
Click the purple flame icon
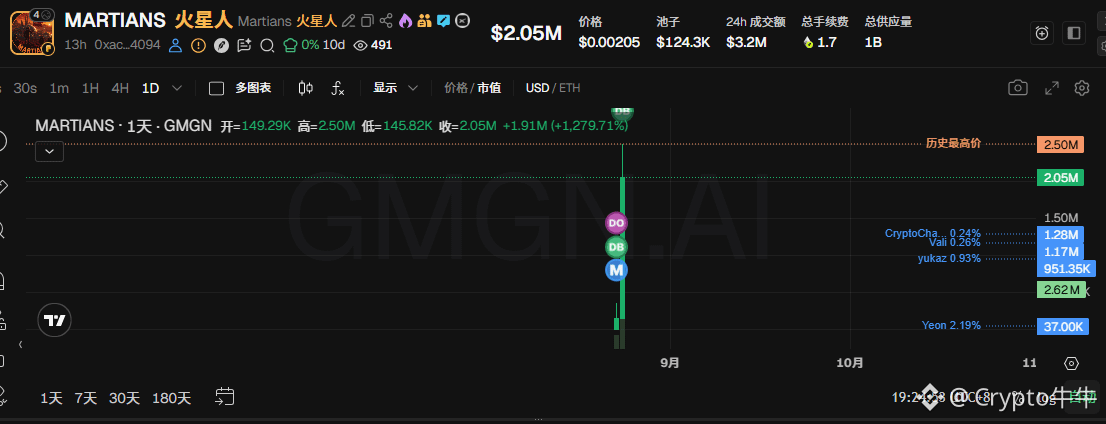pyautogui.click(x=405, y=20)
